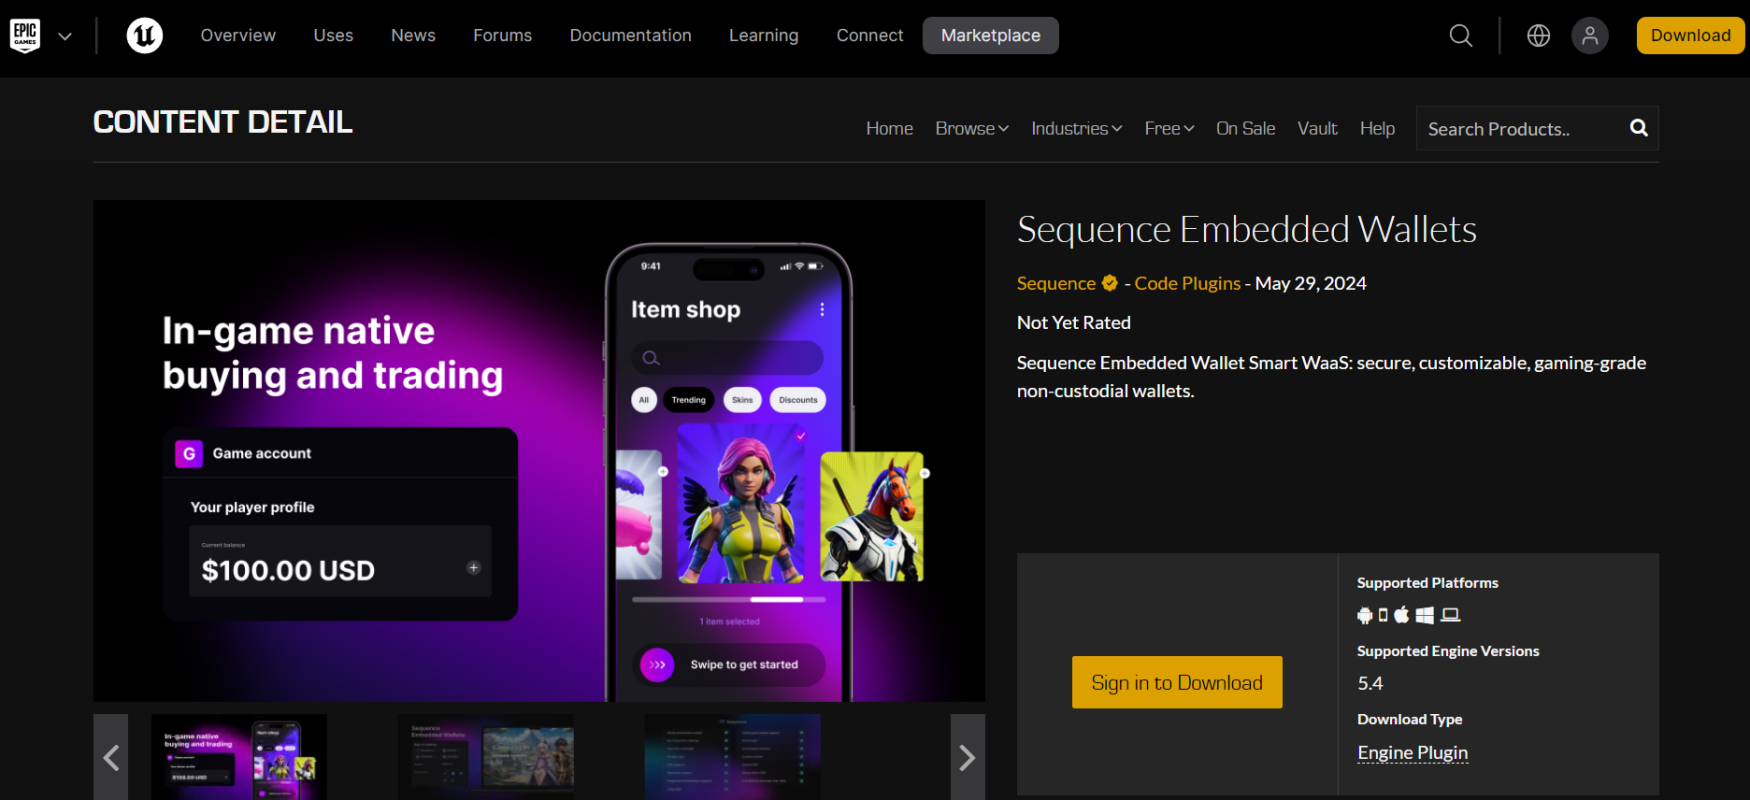Open the Uses nav item
The image size is (1750, 800).
coord(333,36)
